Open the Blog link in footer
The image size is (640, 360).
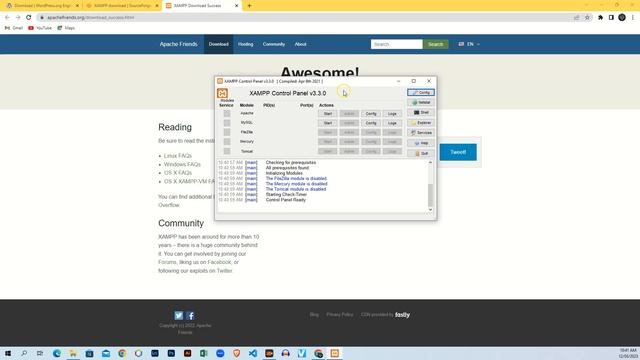point(314,315)
